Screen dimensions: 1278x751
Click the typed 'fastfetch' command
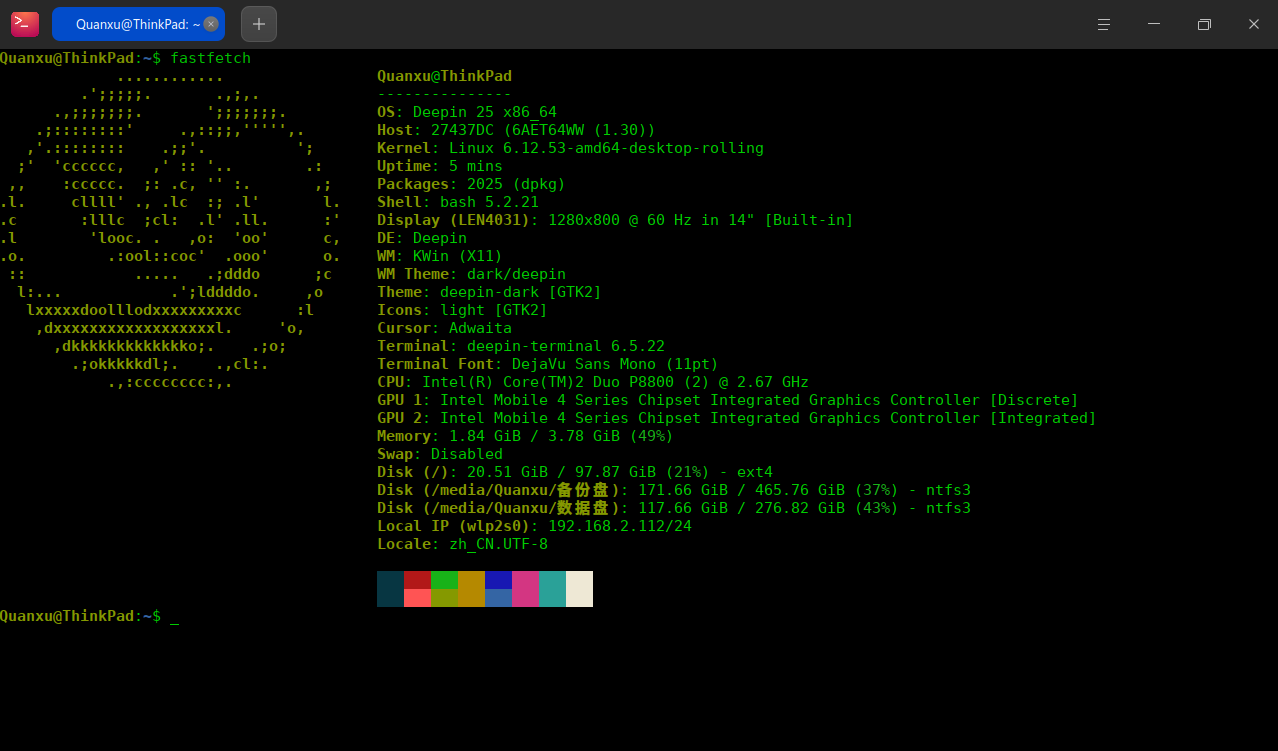[210, 58]
